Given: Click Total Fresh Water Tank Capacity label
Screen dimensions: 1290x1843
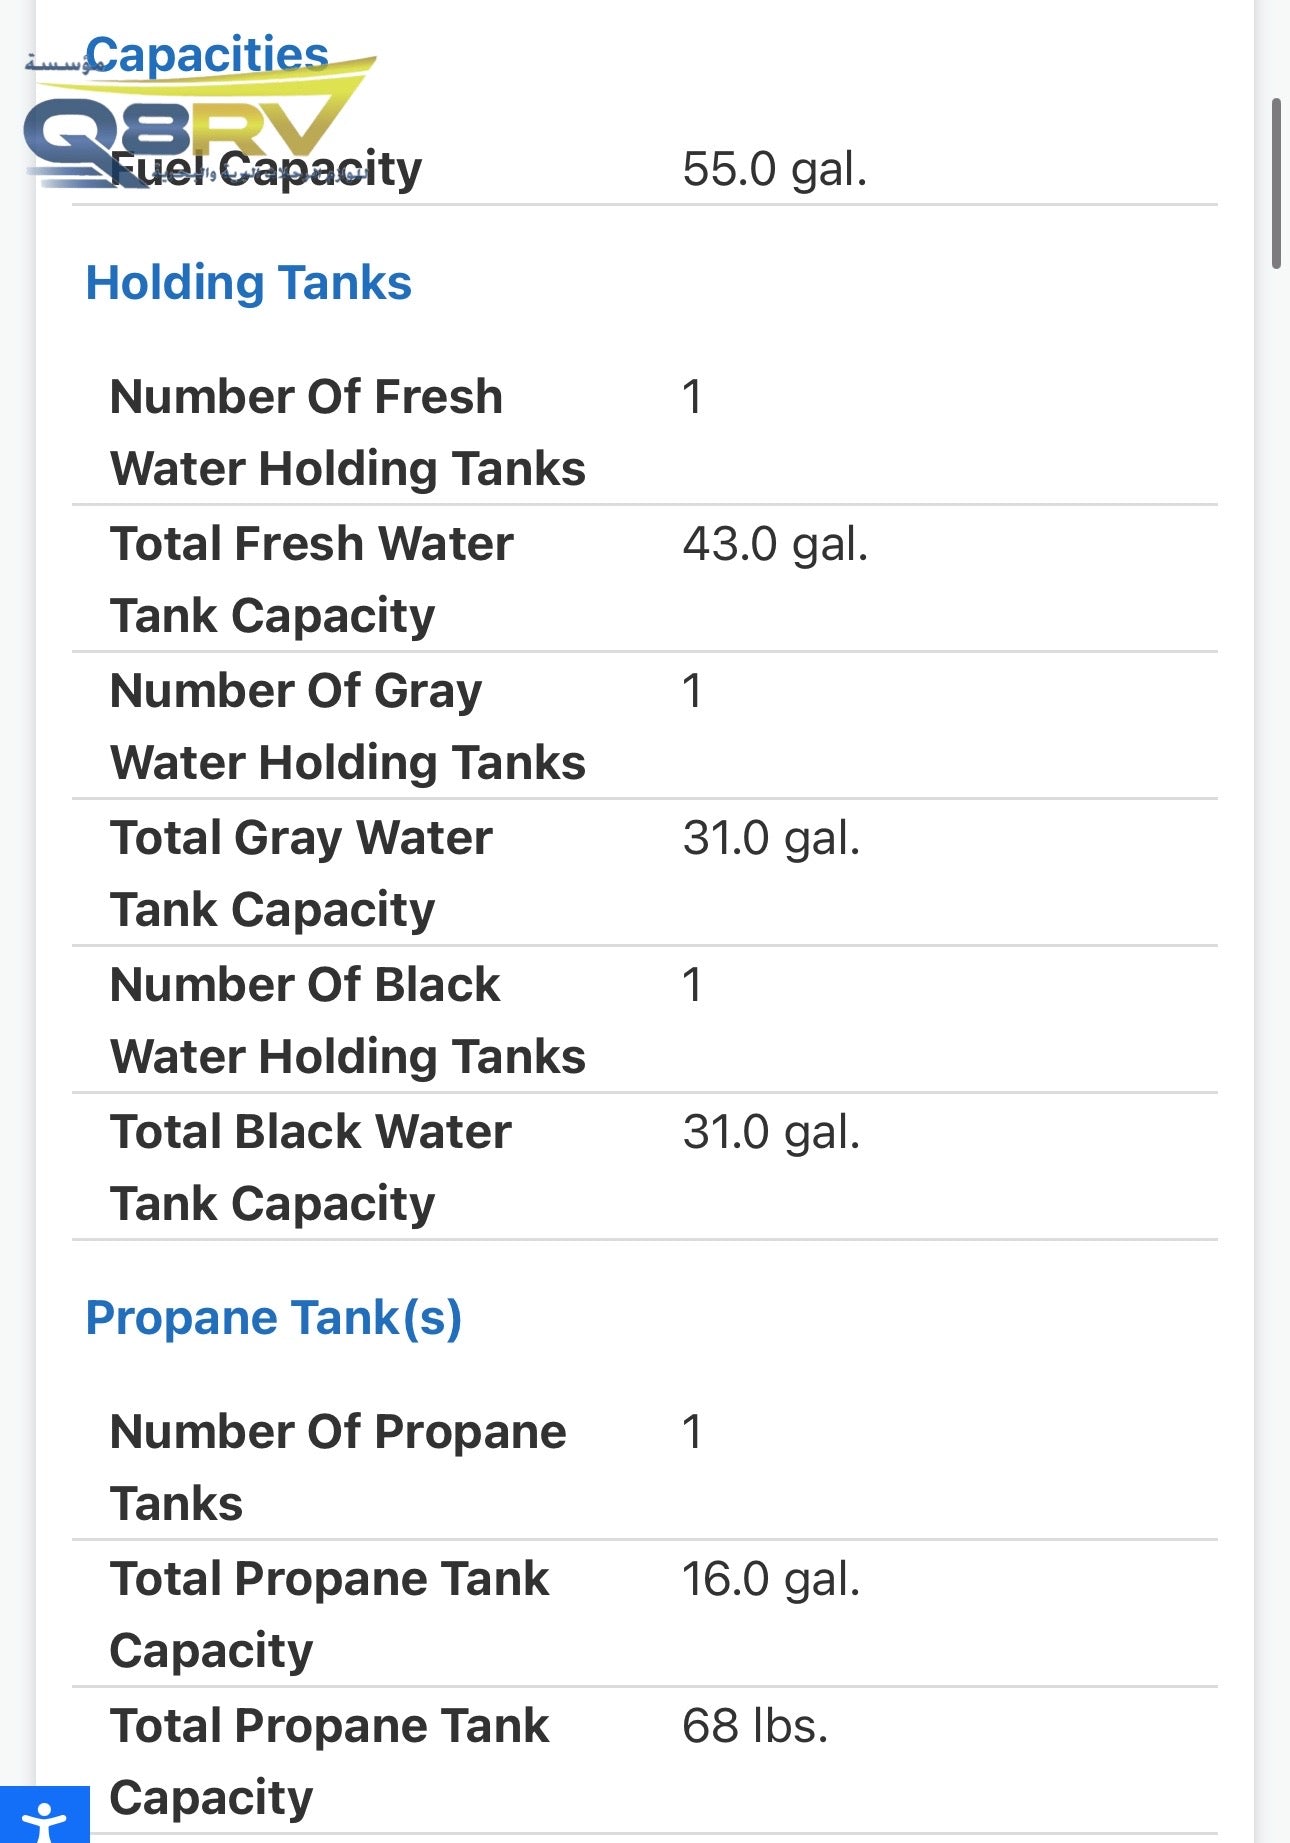Looking at the screenshot, I should (311, 579).
